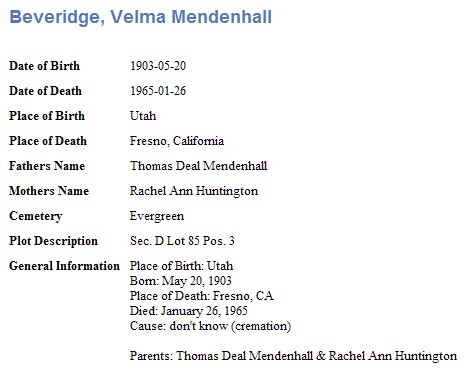Click the Mothers Name label
Image resolution: width=474 pixels, height=386 pixels.
tap(49, 191)
